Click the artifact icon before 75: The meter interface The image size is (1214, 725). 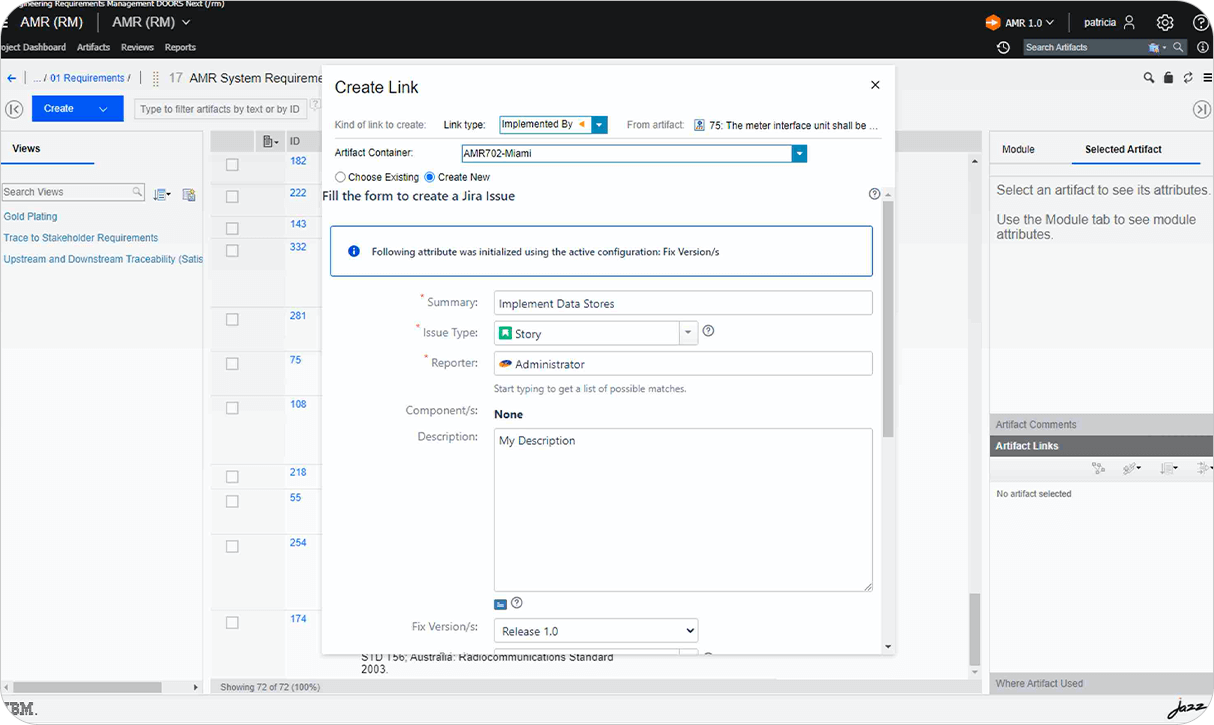coord(699,125)
